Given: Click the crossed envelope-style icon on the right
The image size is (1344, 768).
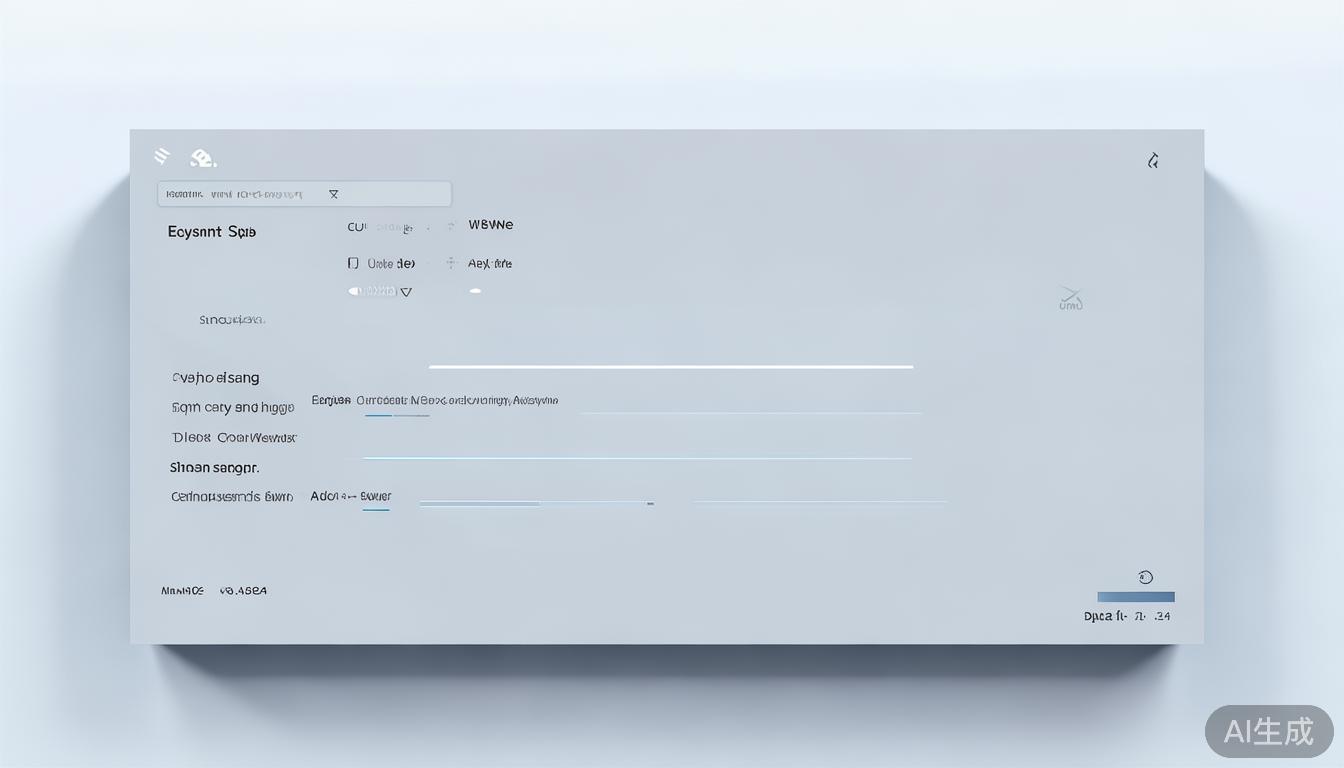Looking at the screenshot, I should (1071, 297).
